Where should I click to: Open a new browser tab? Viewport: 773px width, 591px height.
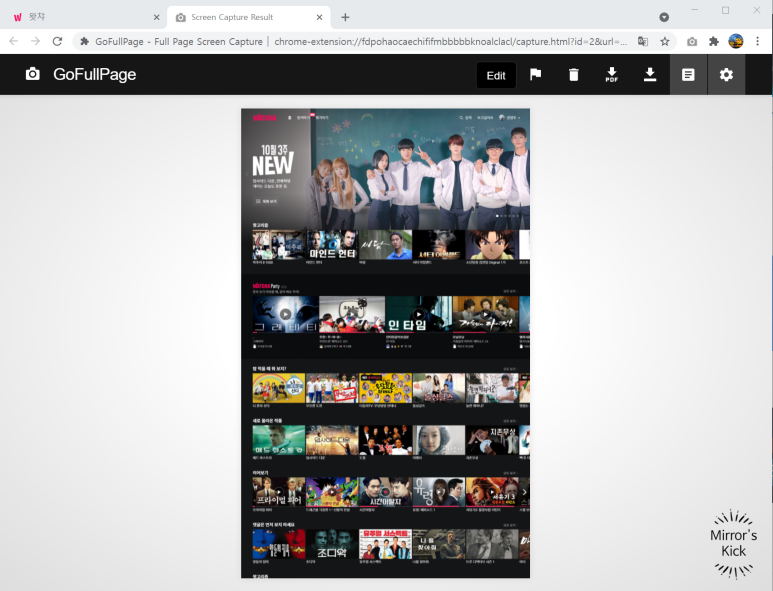(x=345, y=17)
